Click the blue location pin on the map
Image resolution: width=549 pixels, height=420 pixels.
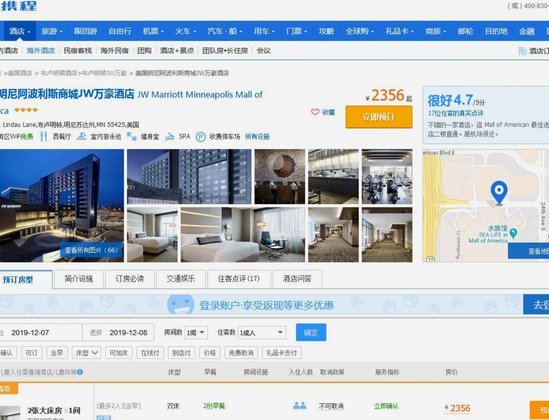click(x=499, y=192)
